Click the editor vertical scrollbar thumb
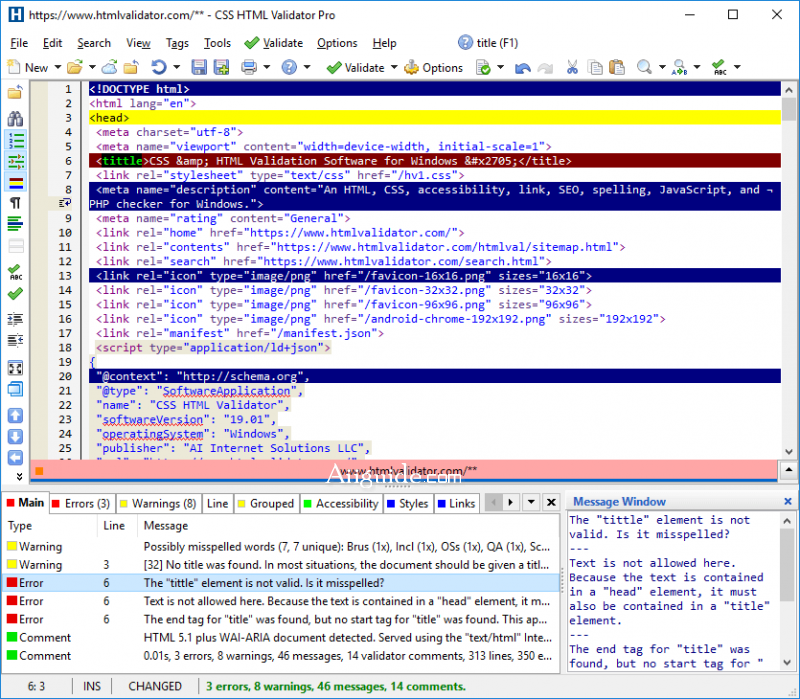 pyautogui.click(x=789, y=109)
